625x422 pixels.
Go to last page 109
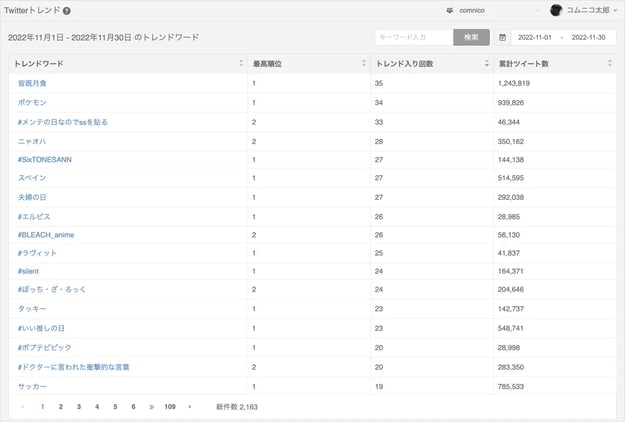click(170, 406)
